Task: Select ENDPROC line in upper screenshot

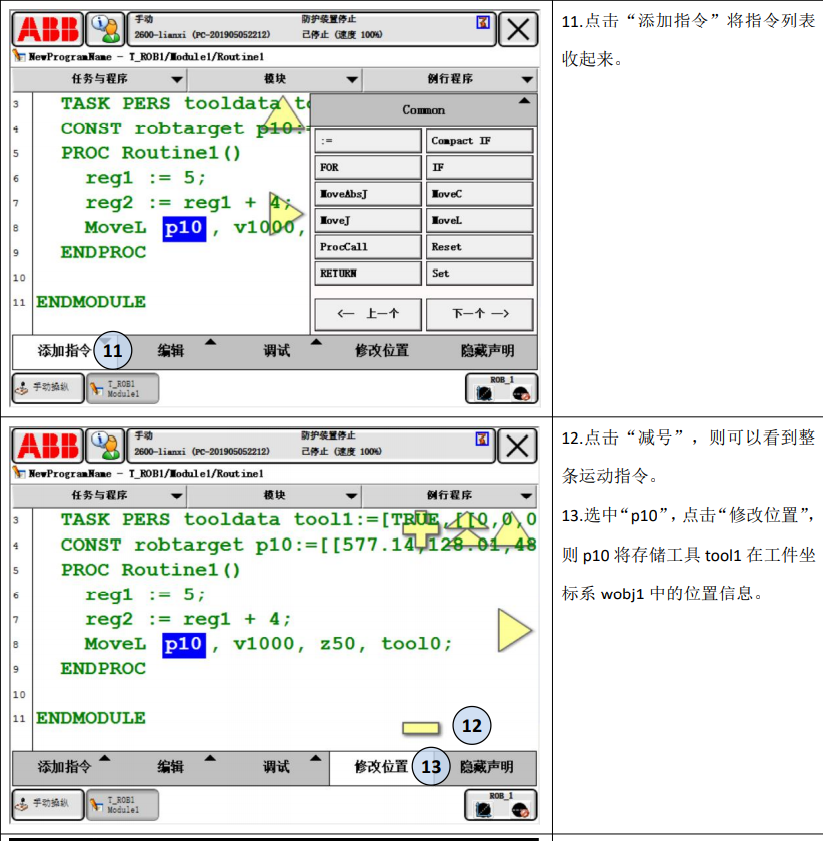Action: click(x=103, y=252)
